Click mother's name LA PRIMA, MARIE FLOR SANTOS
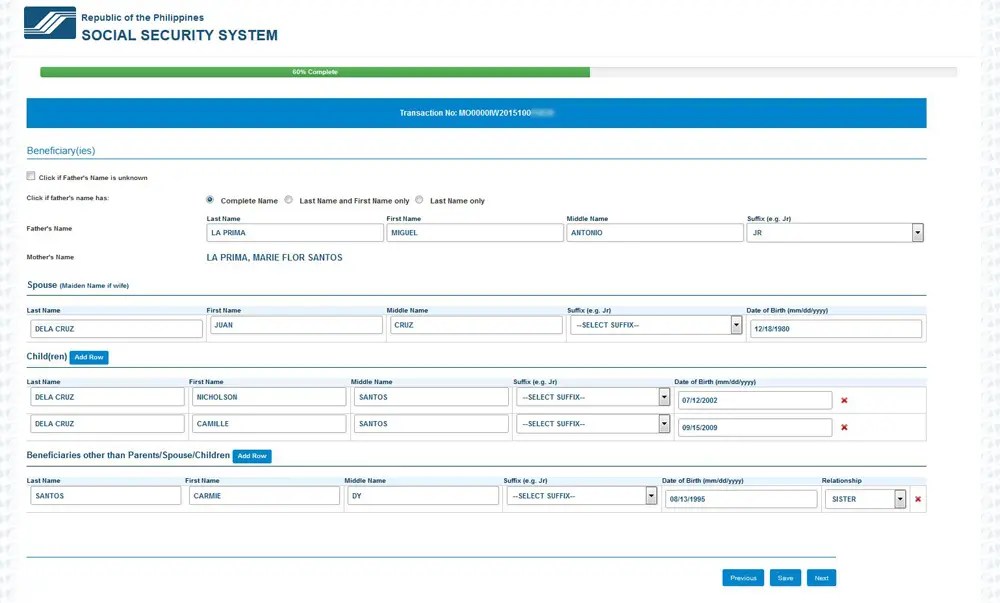 [x=274, y=258]
